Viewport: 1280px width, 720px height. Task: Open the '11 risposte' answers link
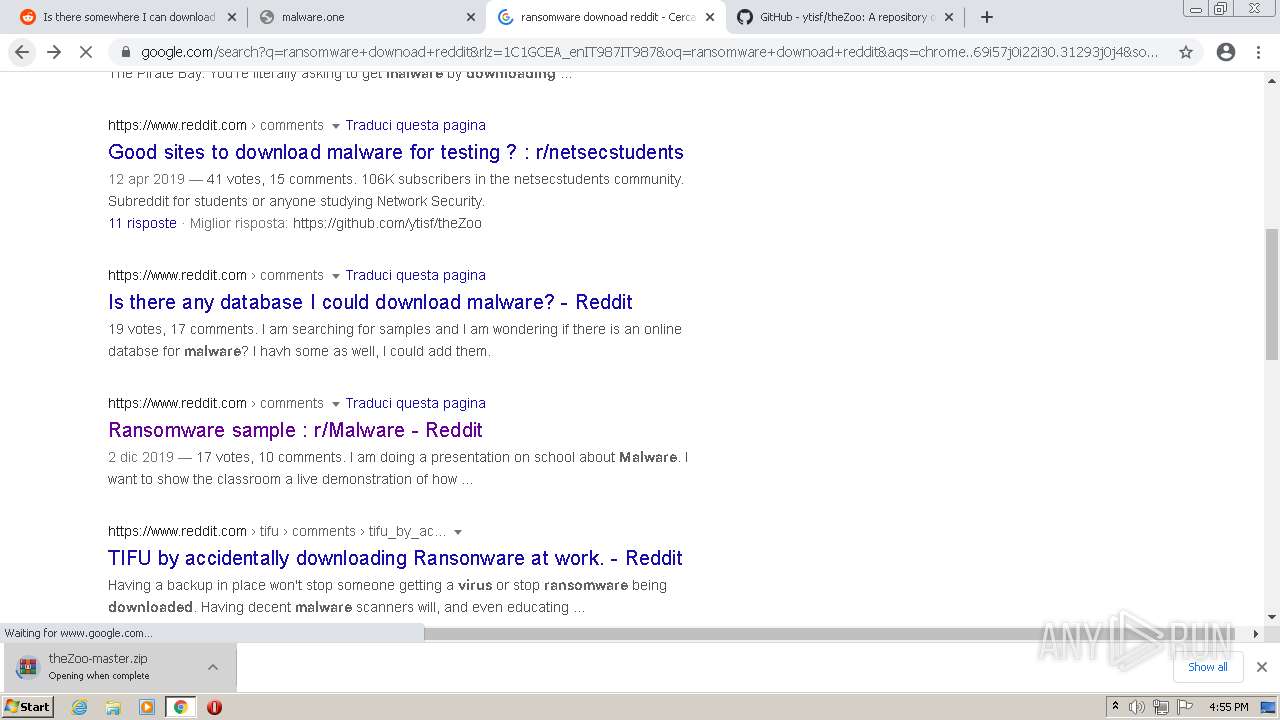(142, 223)
